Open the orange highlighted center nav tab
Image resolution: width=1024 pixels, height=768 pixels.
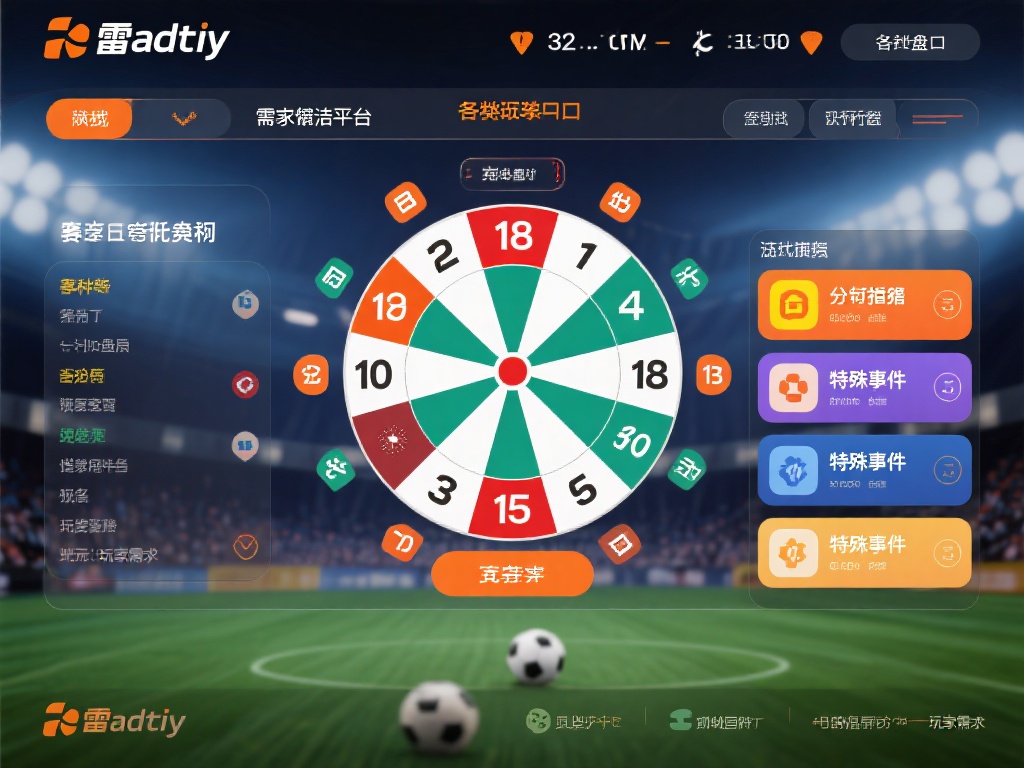(519, 111)
